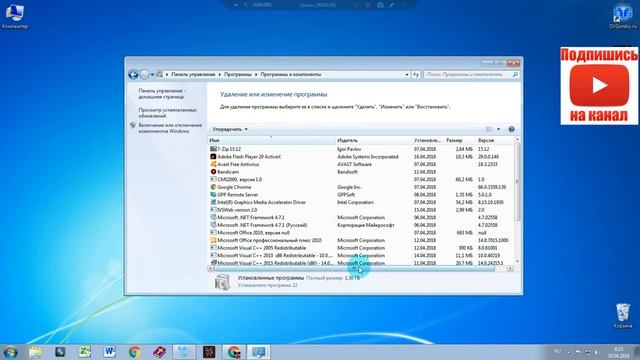Click the list's scroll down arrow
This screenshot has height=360, width=640.
point(517,262)
